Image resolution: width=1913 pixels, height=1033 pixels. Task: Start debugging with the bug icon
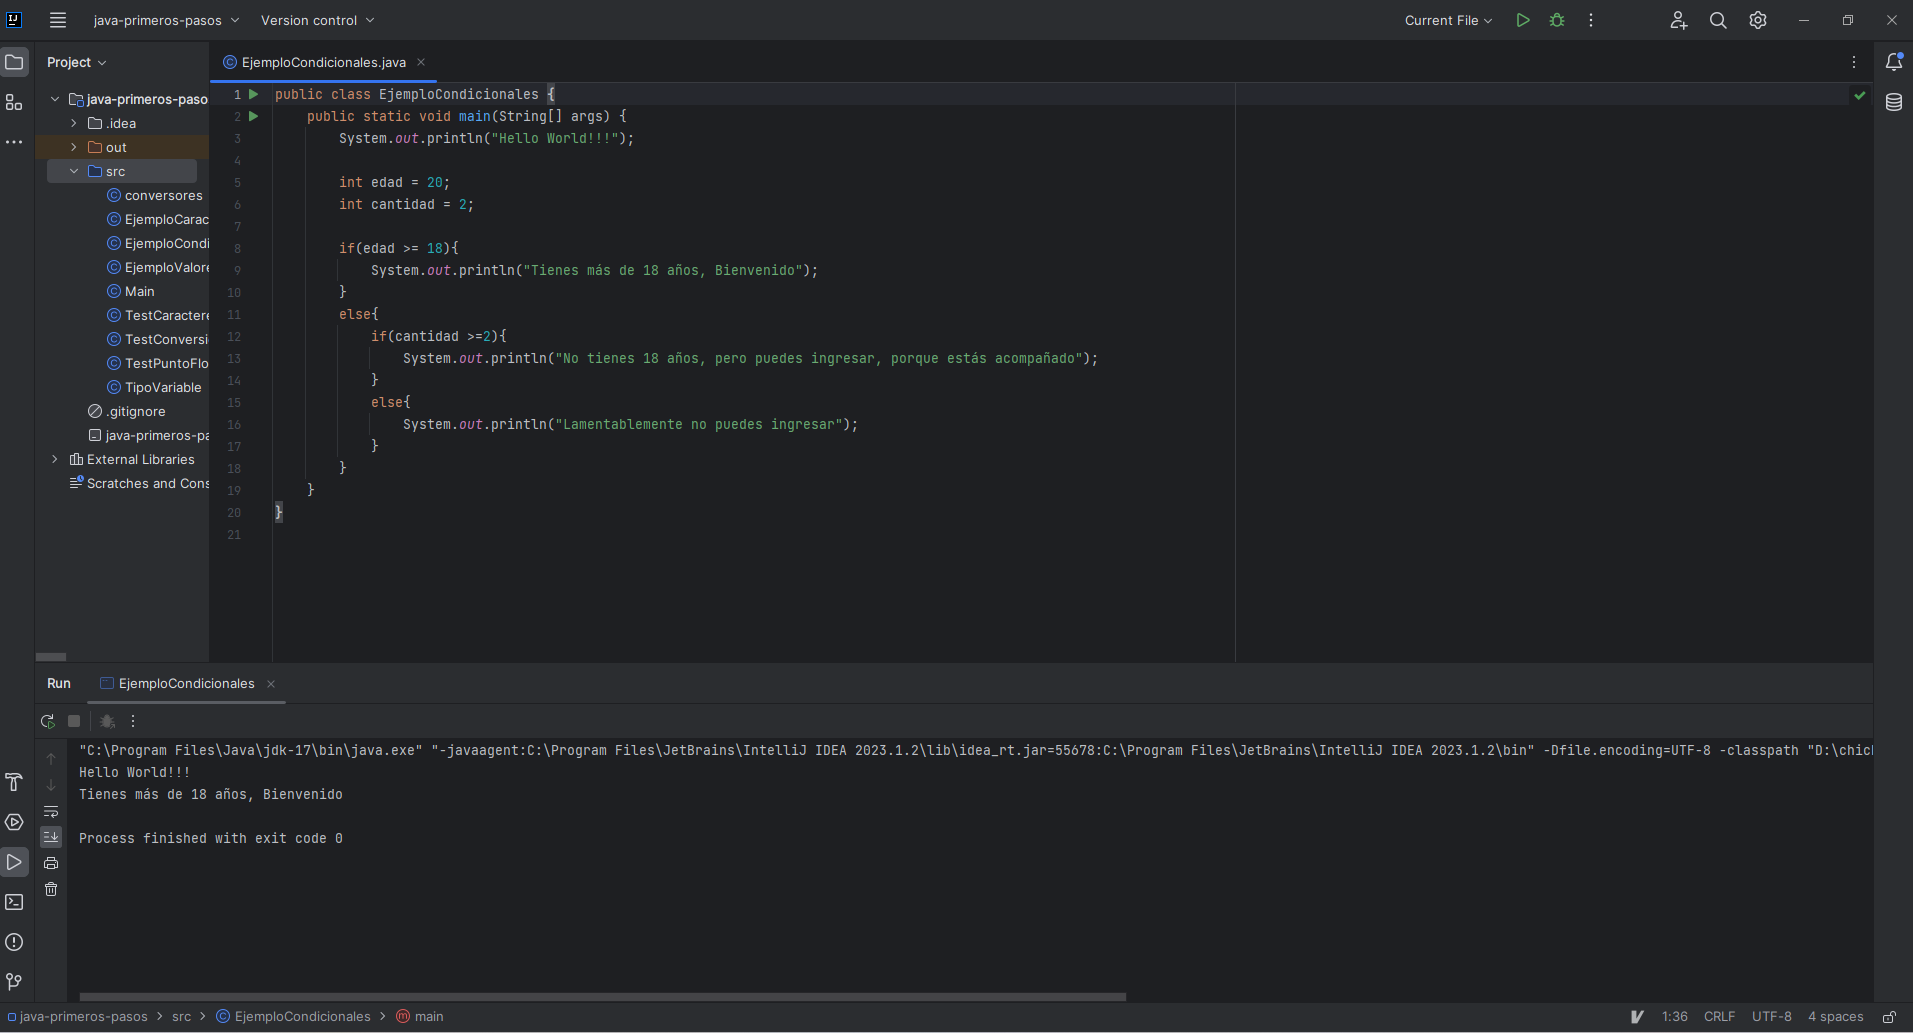click(x=1557, y=20)
